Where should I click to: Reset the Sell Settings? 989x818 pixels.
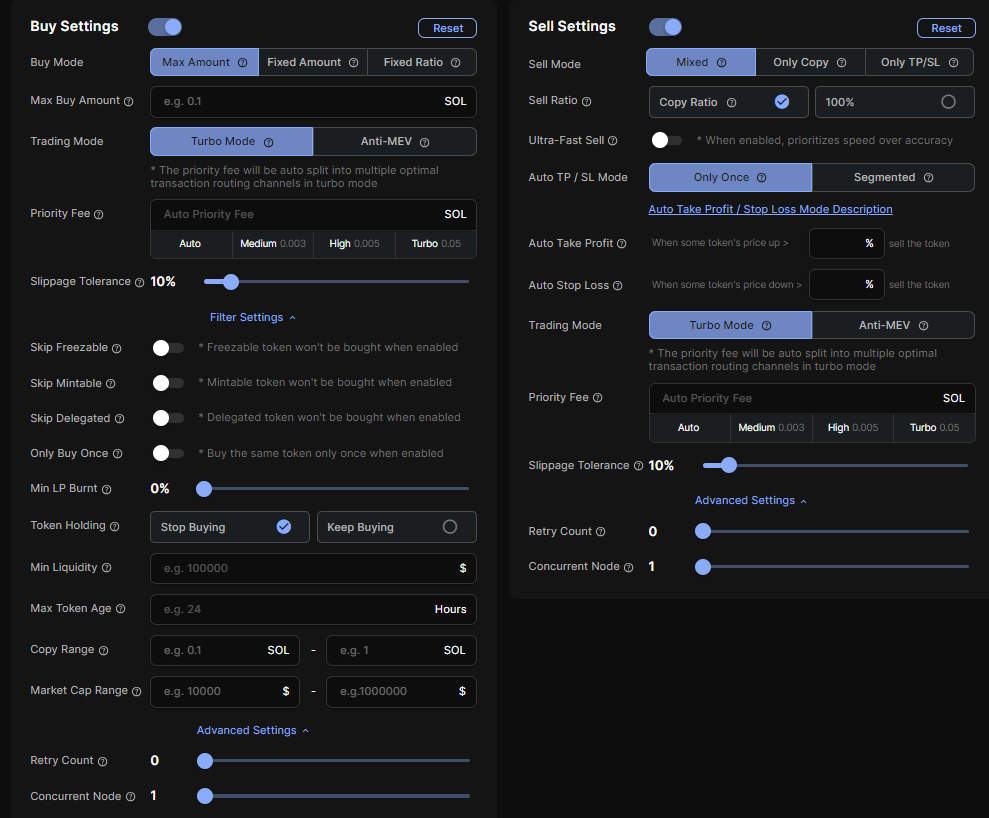tap(946, 28)
